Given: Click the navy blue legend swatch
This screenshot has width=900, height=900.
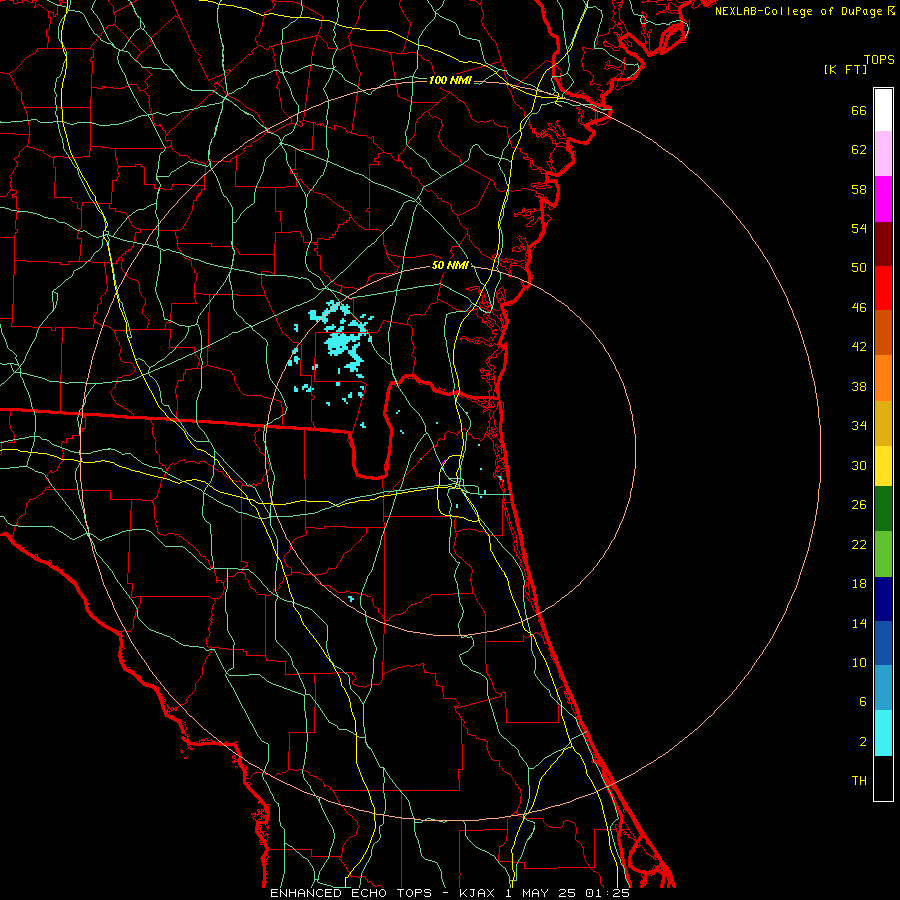Looking at the screenshot, I should 883,599.
